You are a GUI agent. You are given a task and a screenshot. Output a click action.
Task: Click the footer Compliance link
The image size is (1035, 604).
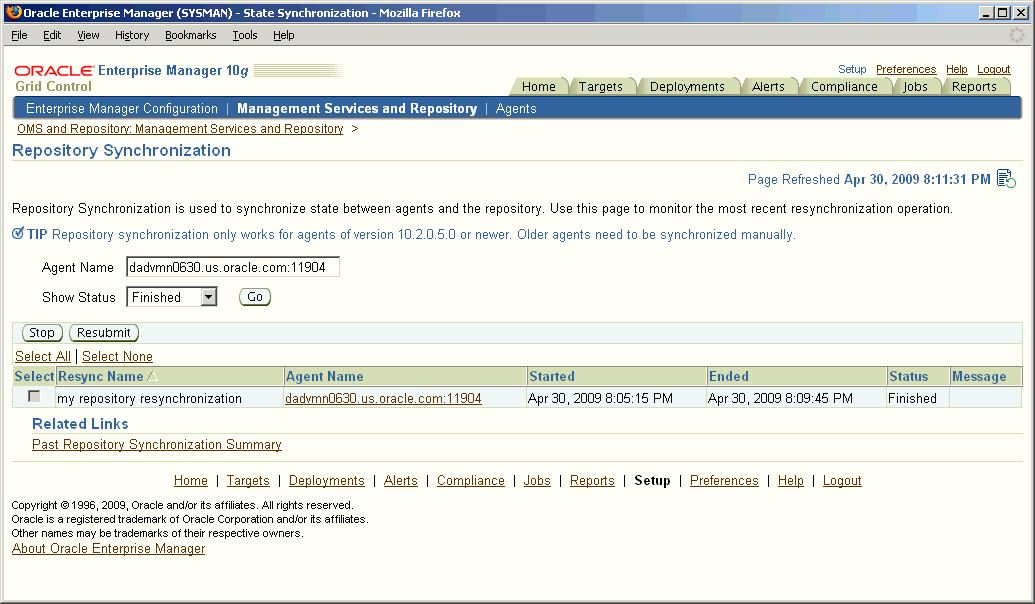click(471, 481)
